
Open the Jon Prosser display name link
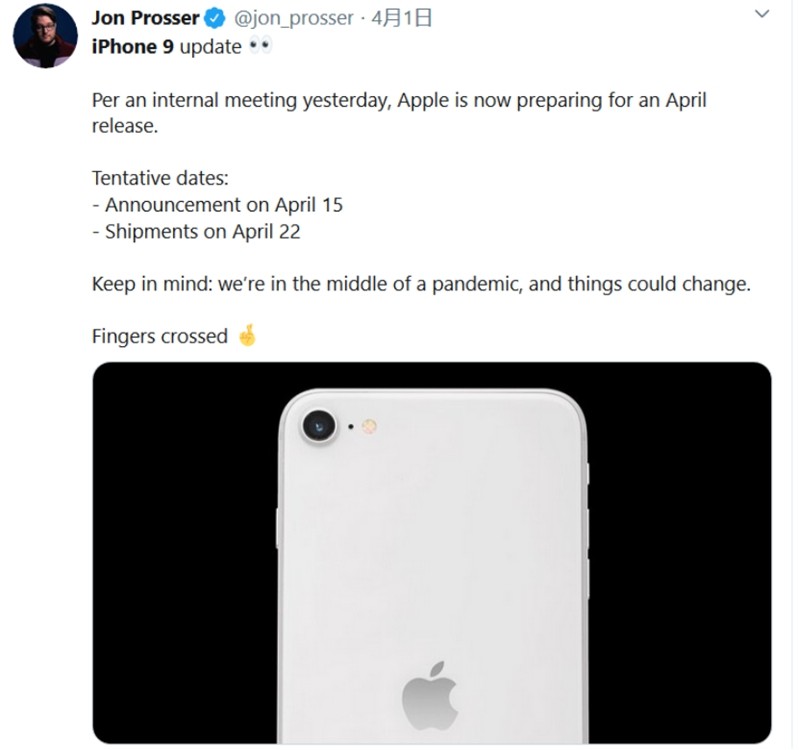pos(145,19)
